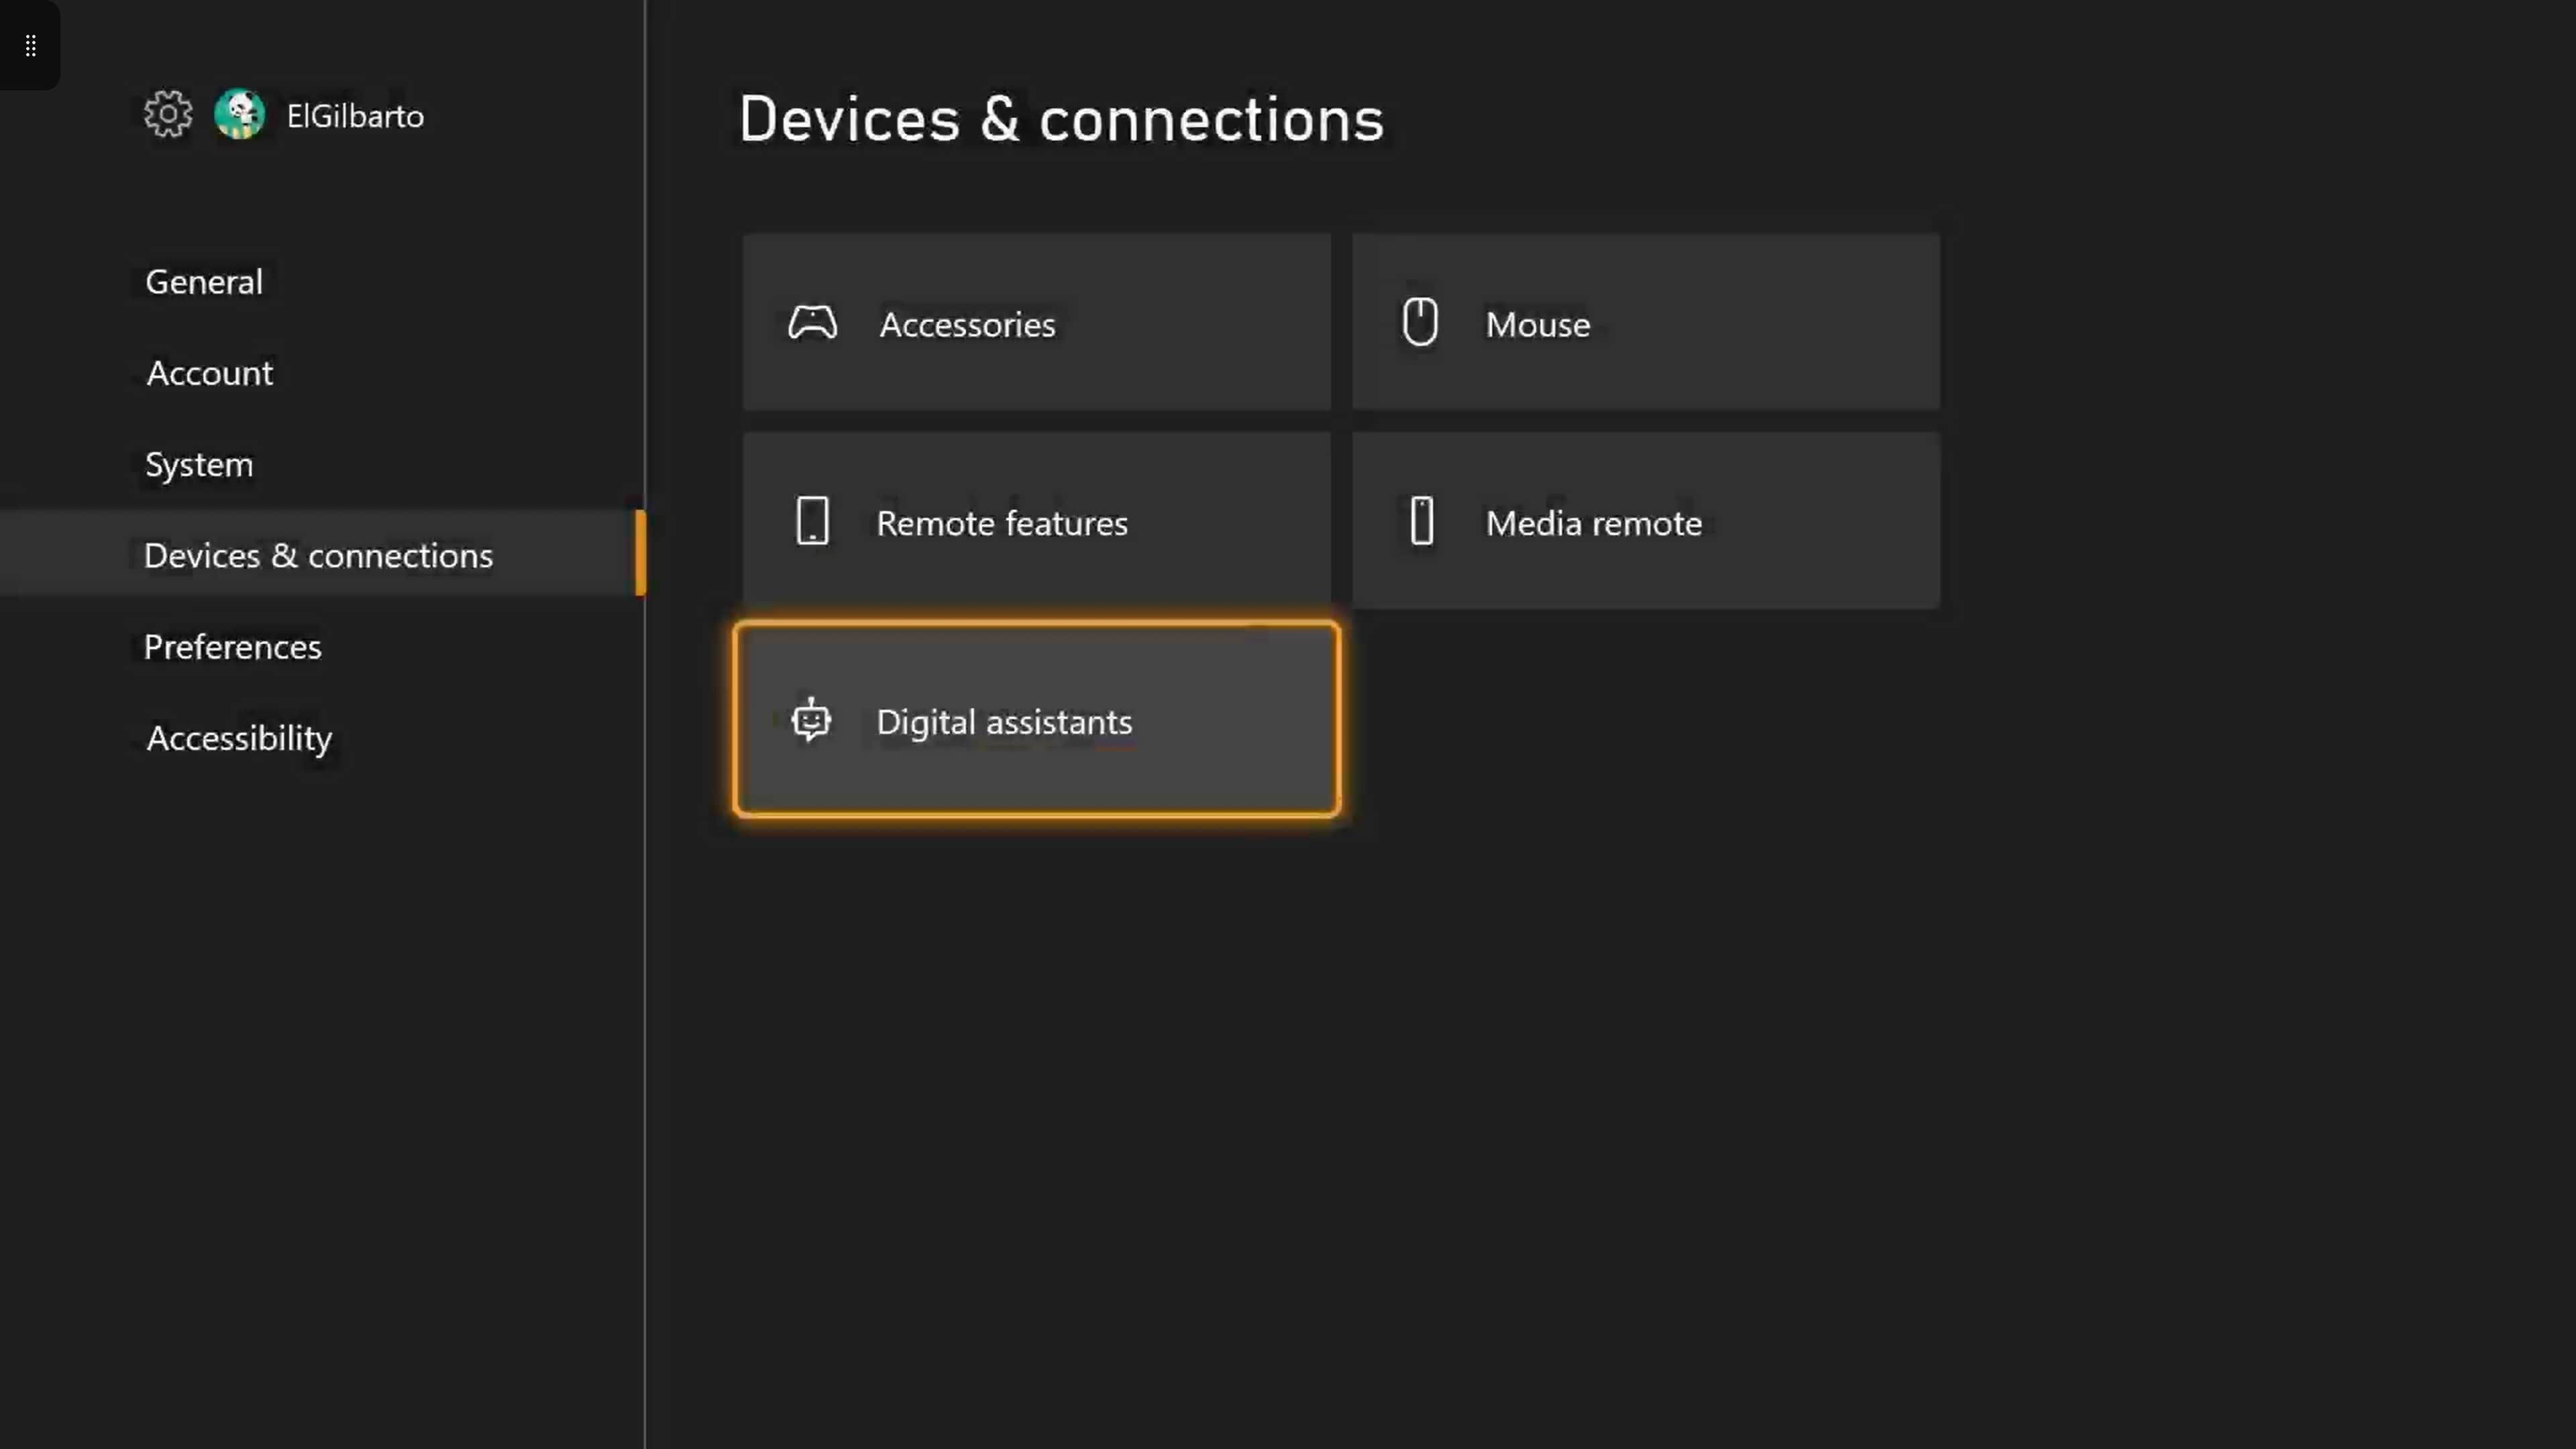Click the phone icon on Remote features tile
Image resolution: width=2576 pixels, height=1449 pixels.
(x=812, y=521)
